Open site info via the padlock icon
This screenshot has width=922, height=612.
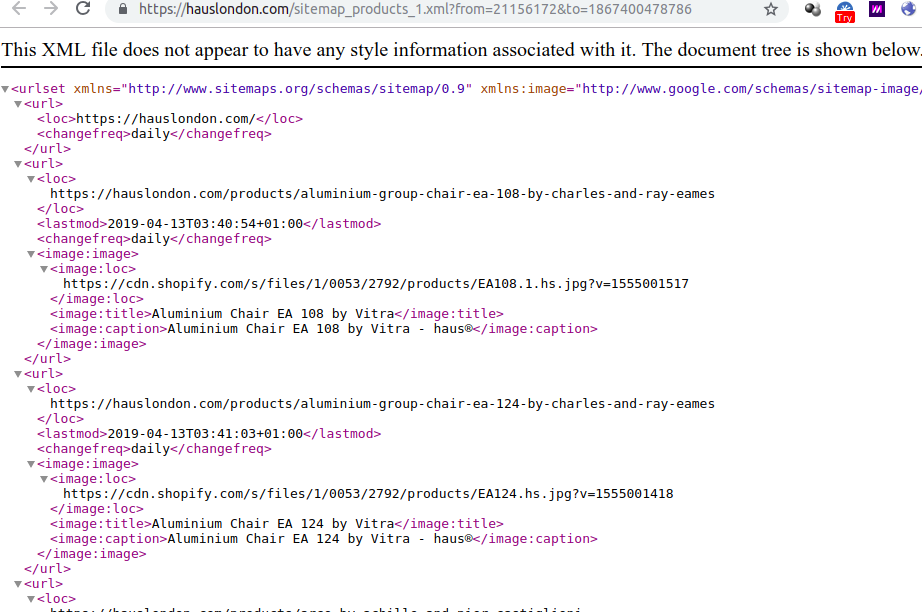point(123,9)
